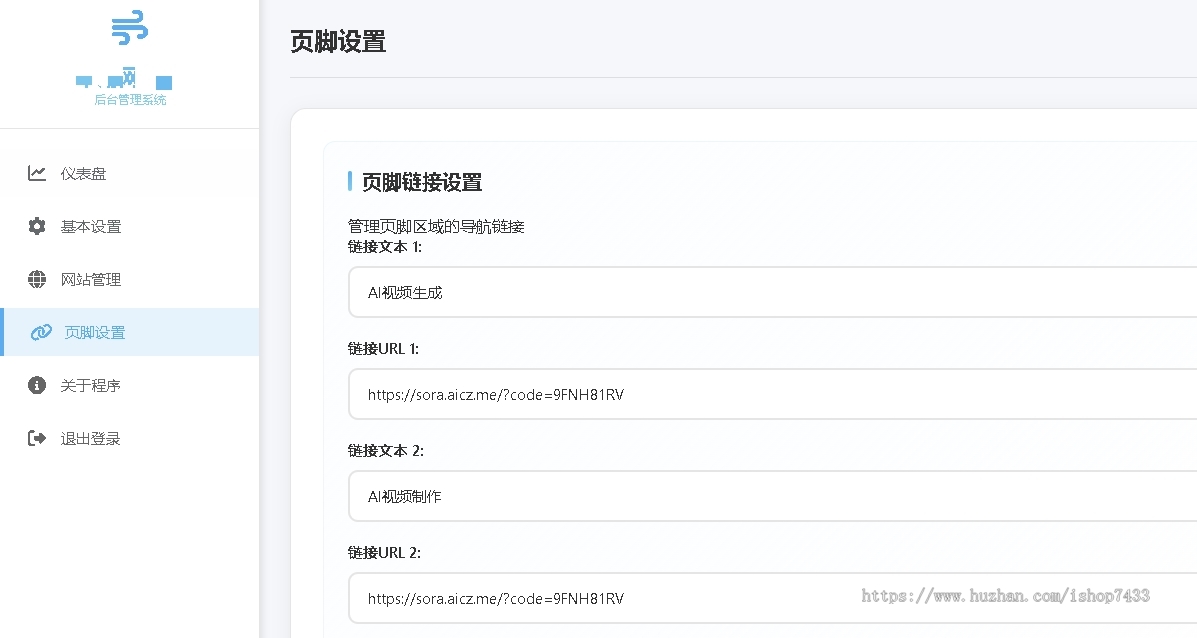Image resolution: width=1197 pixels, height=638 pixels.
Task: Click the 页脚设置 page heading
Action: 338,41
